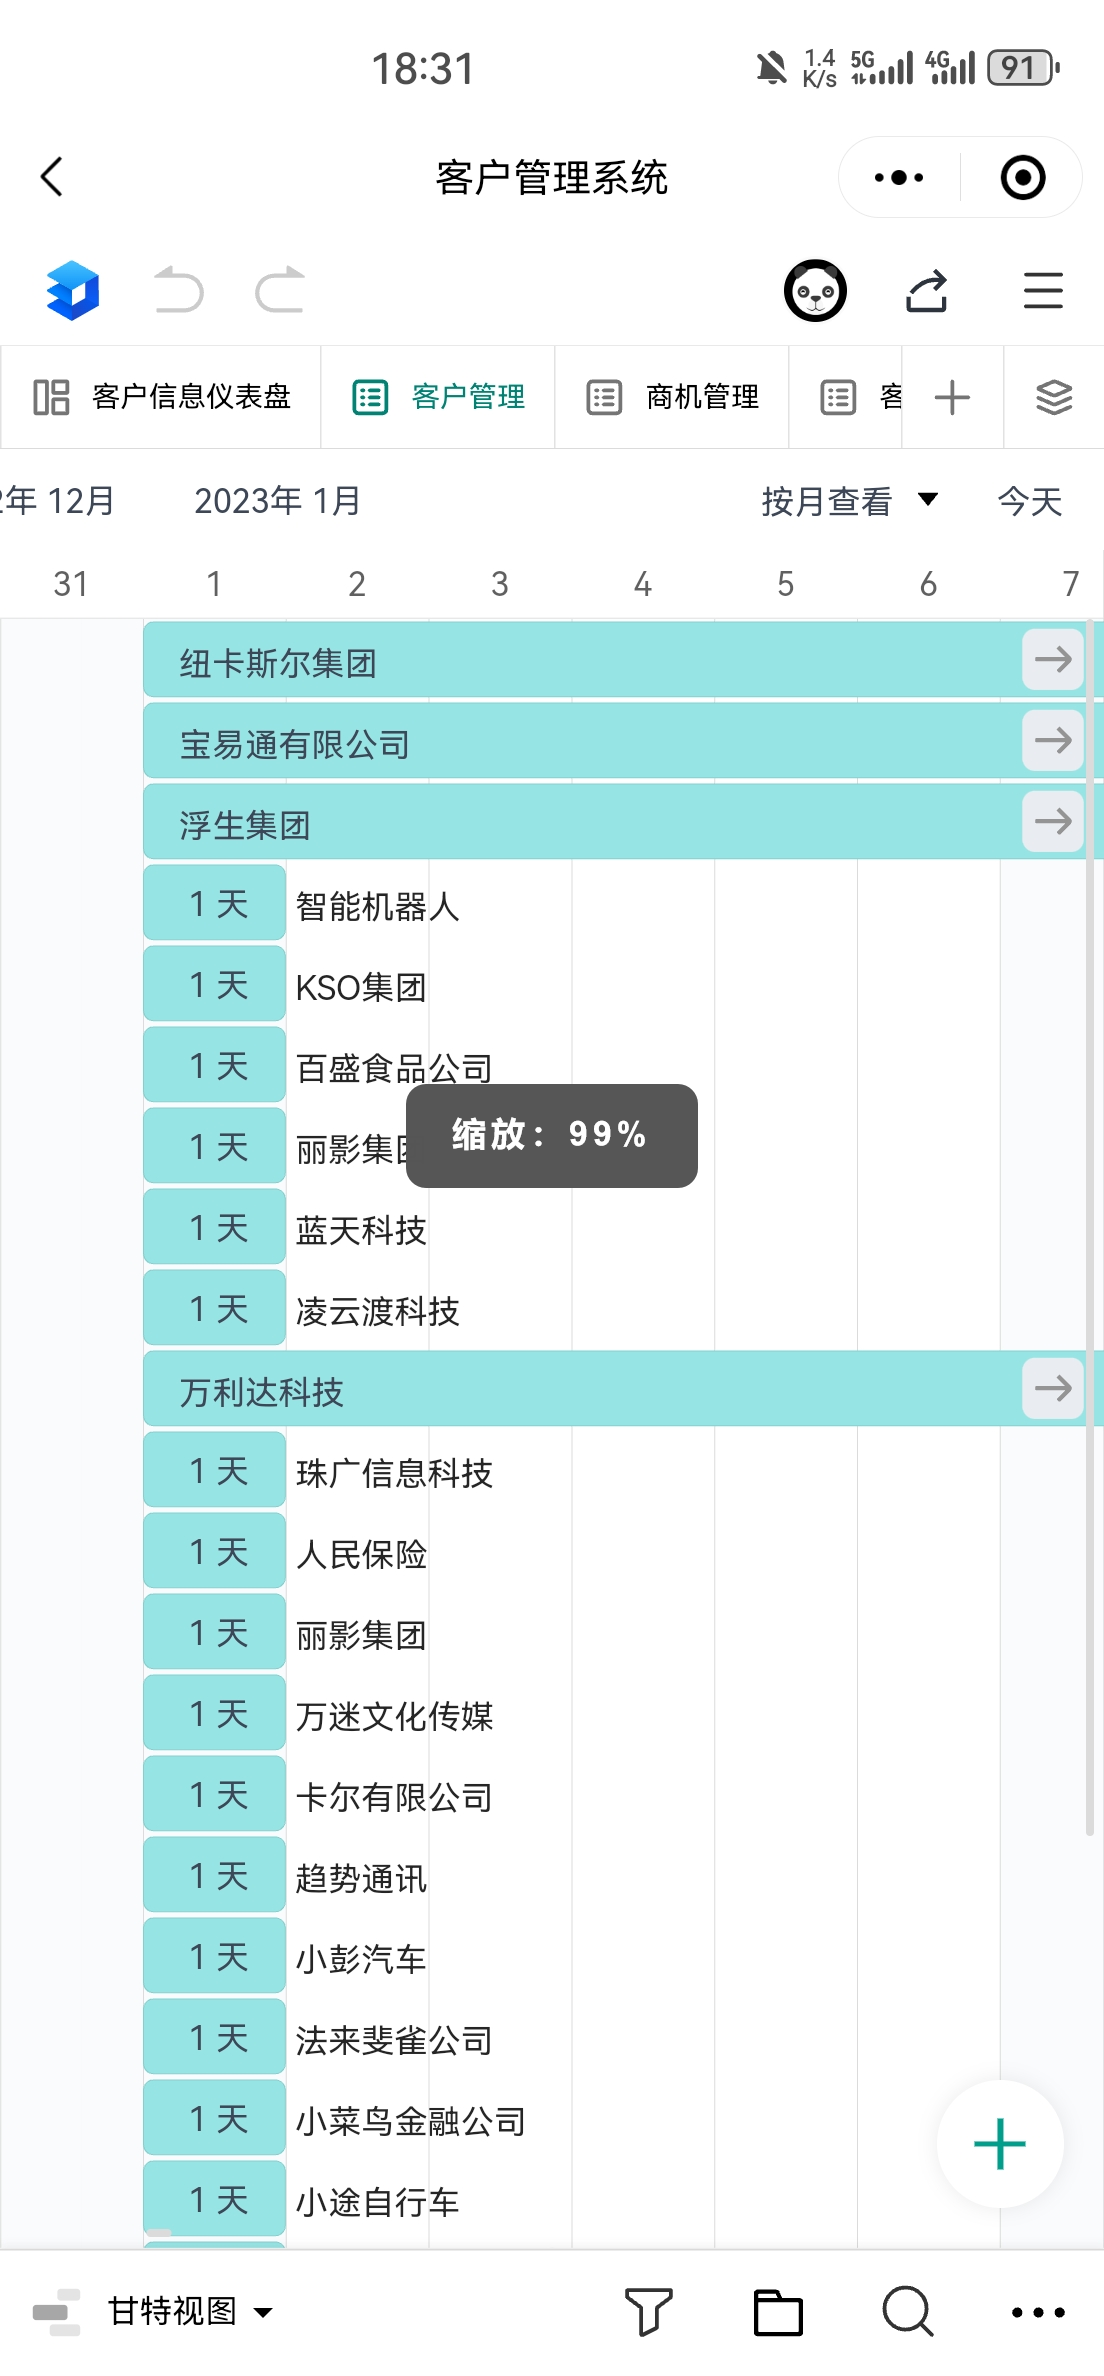
Task: Open the folder icon in bottom bar
Action: [x=778, y=2311]
